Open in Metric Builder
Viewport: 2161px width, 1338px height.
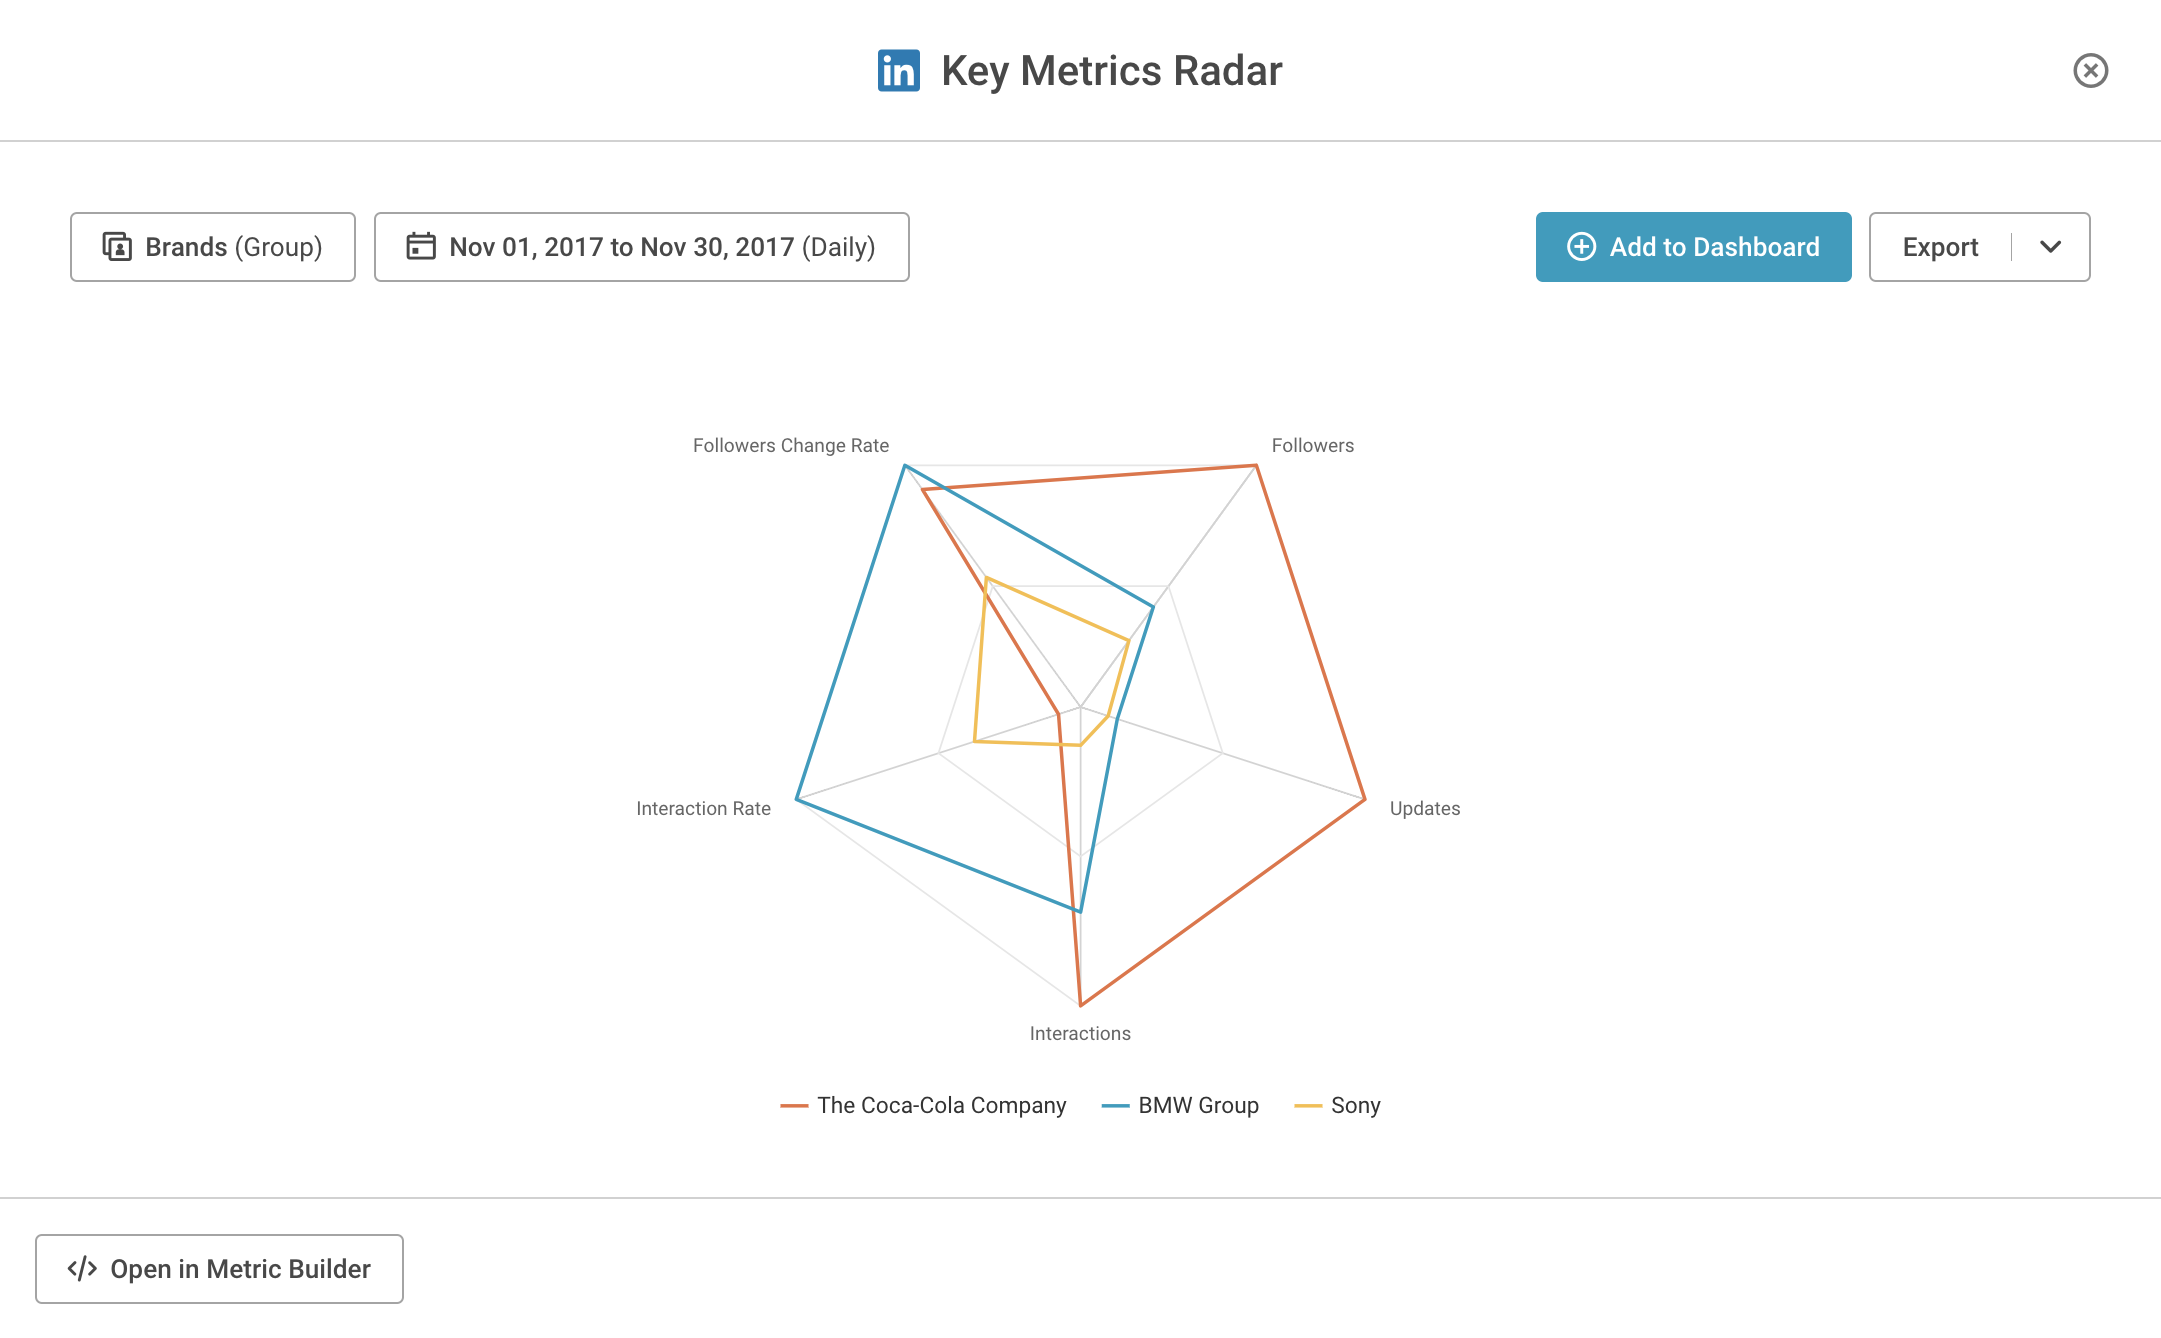(219, 1269)
